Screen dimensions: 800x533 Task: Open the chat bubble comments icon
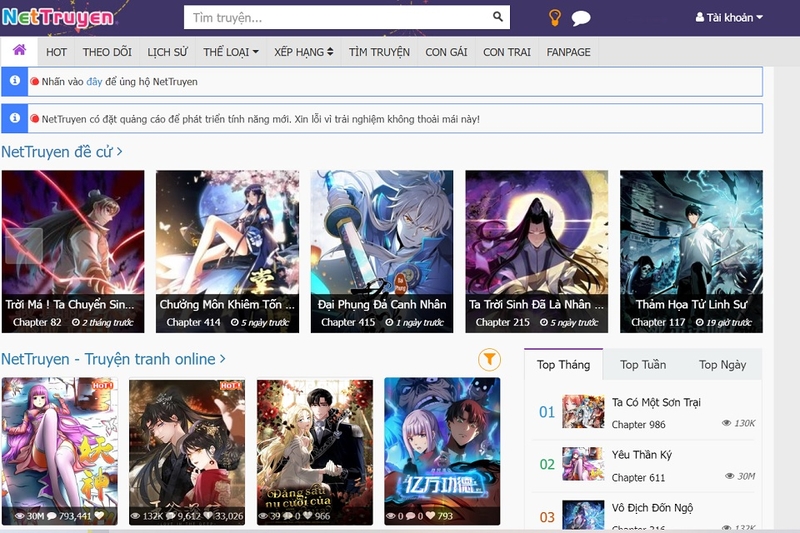point(580,18)
